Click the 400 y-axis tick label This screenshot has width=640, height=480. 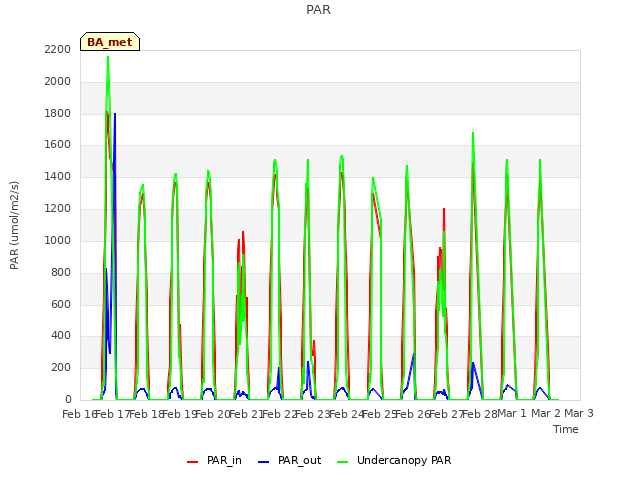pyautogui.click(x=61, y=336)
